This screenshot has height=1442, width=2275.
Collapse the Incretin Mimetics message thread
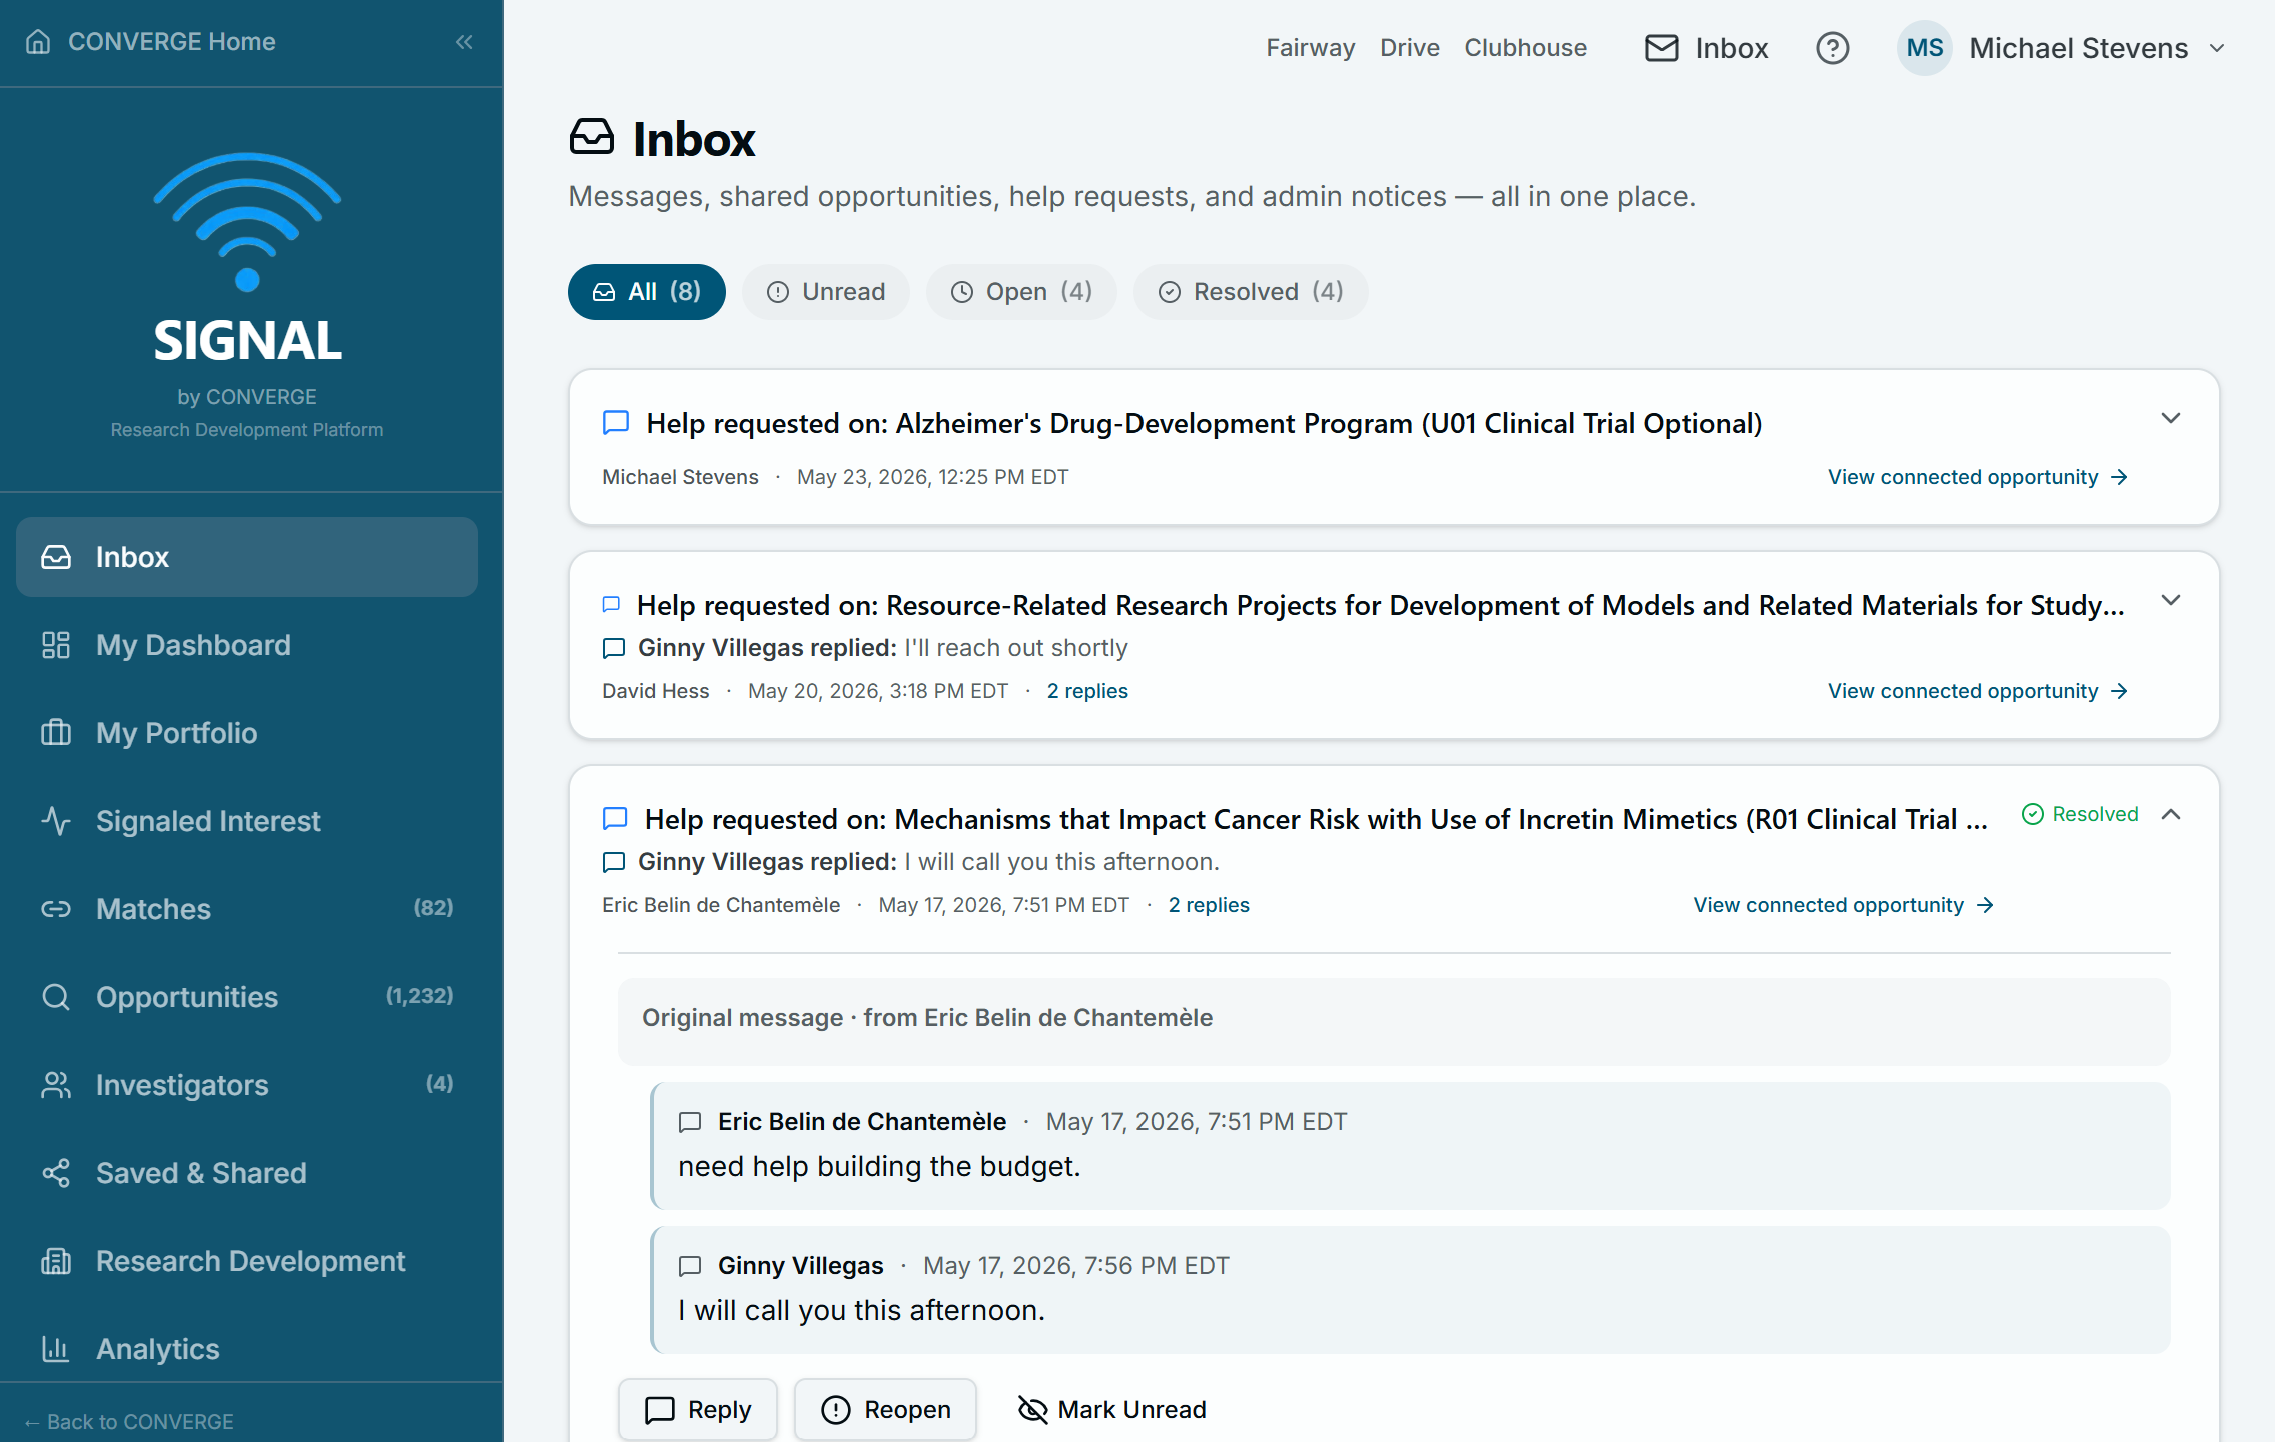(2170, 814)
